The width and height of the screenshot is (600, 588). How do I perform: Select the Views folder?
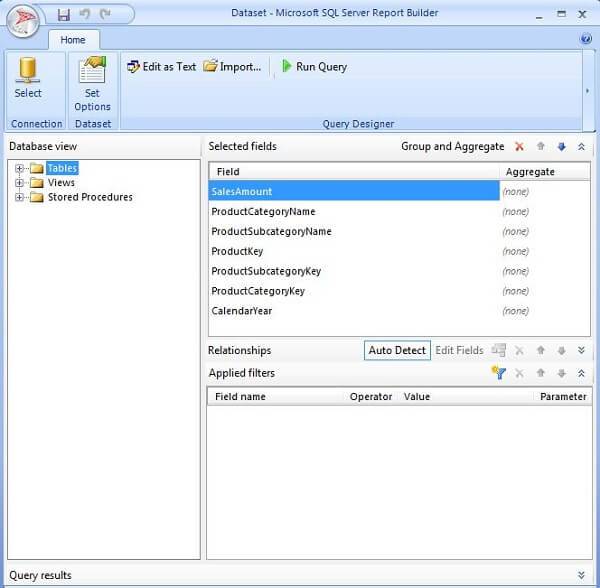point(61,182)
